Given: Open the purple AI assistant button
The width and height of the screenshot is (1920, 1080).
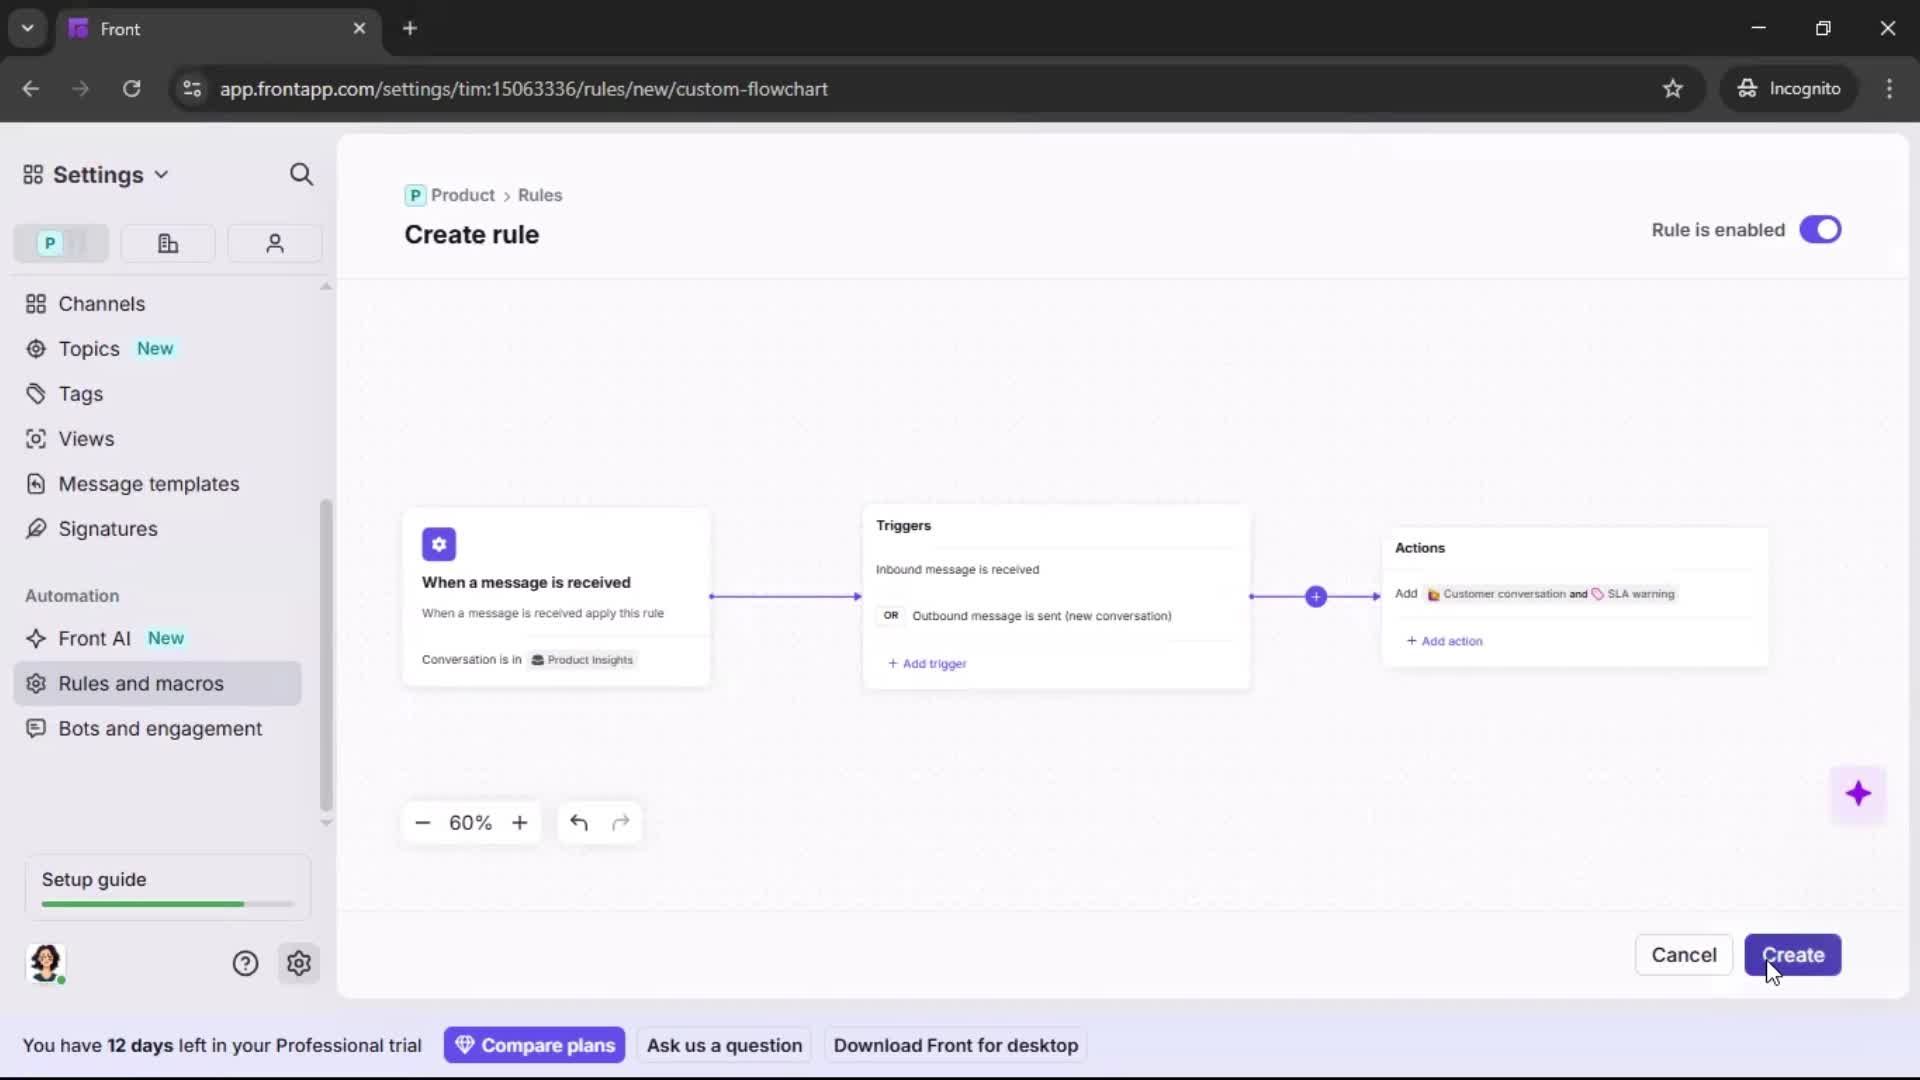Looking at the screenshot, I should pos(1859,793).
